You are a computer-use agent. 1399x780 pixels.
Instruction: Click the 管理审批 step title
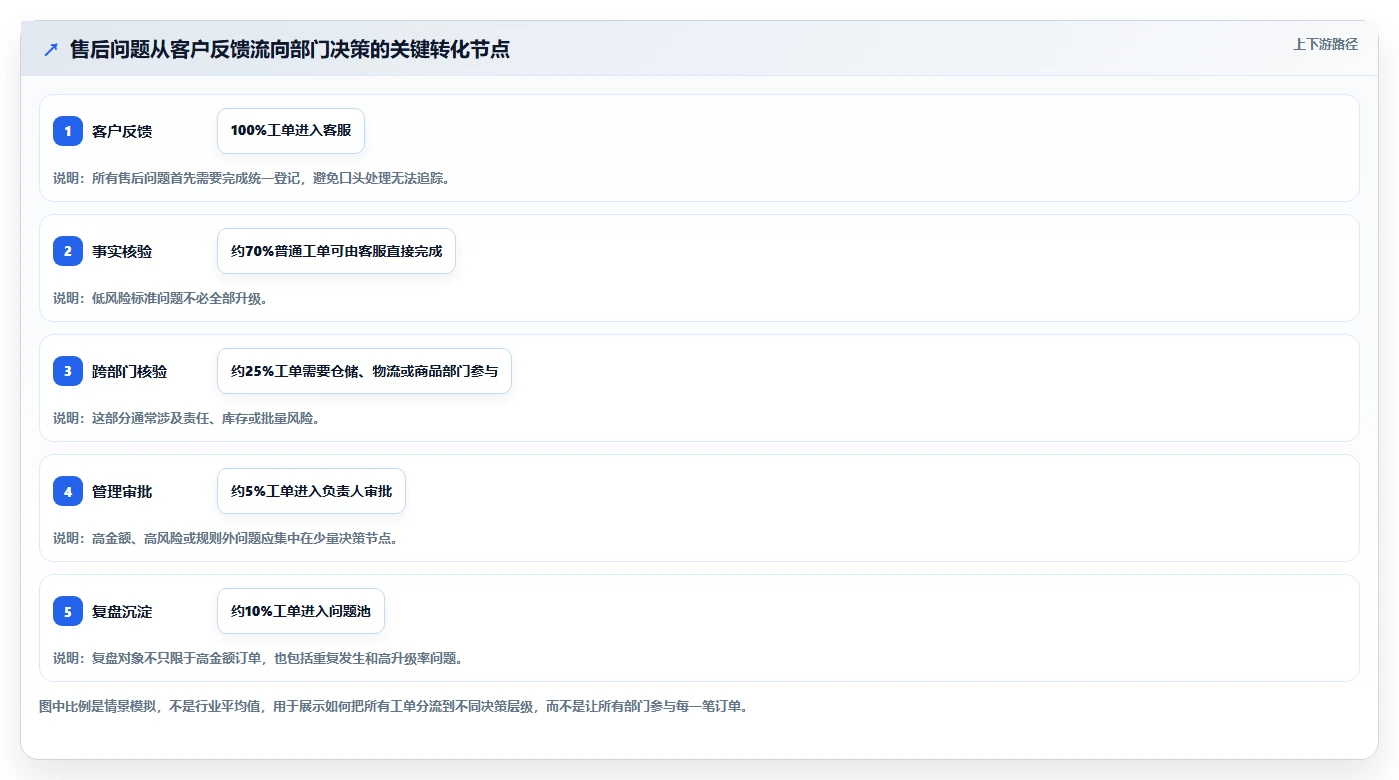(122, 491)
